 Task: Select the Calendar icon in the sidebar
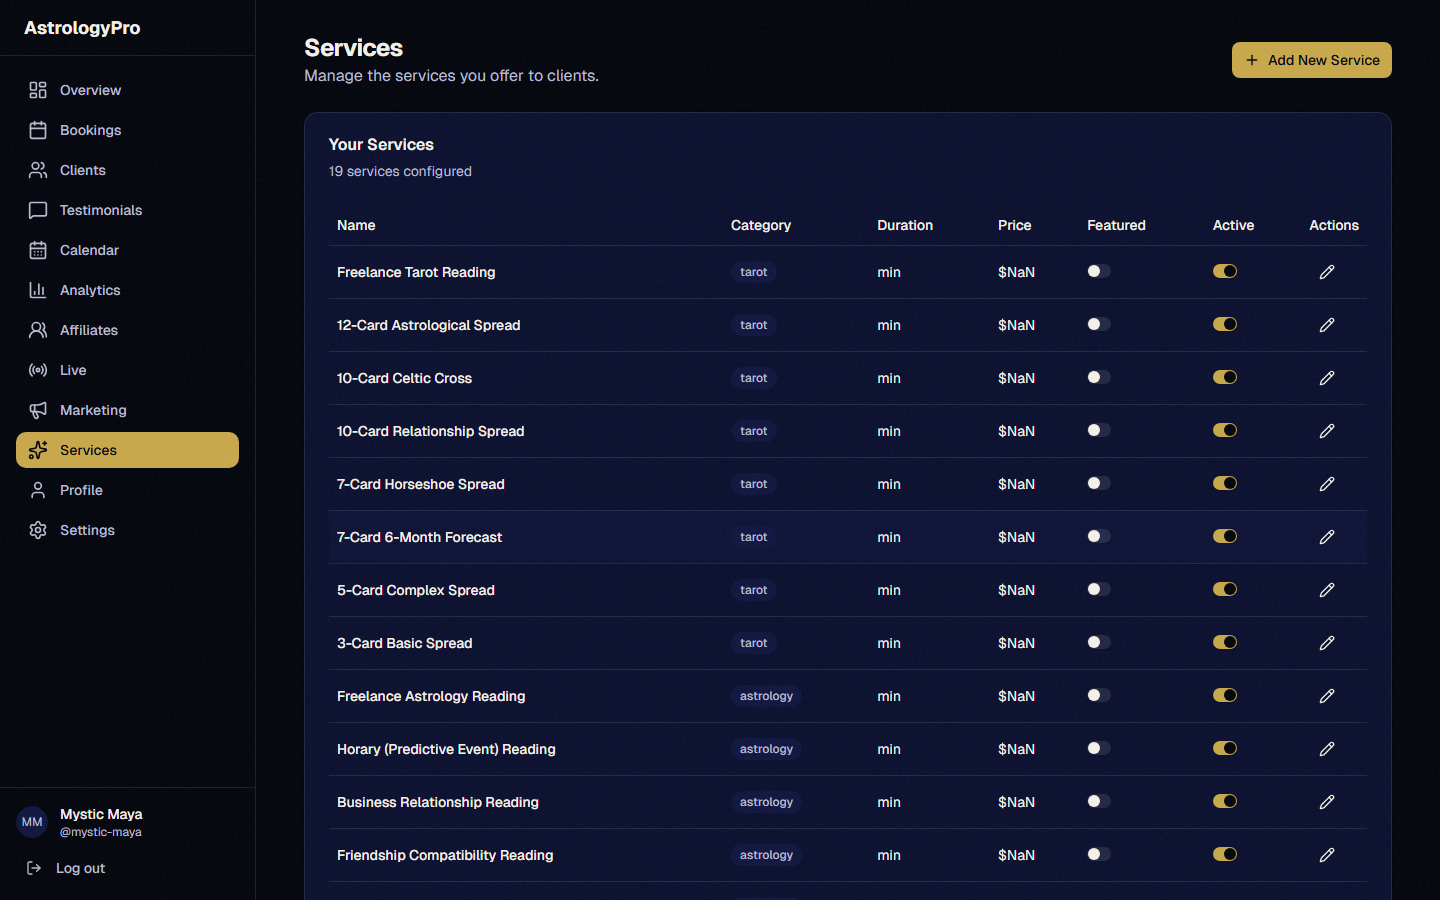[x=38, y=250]
